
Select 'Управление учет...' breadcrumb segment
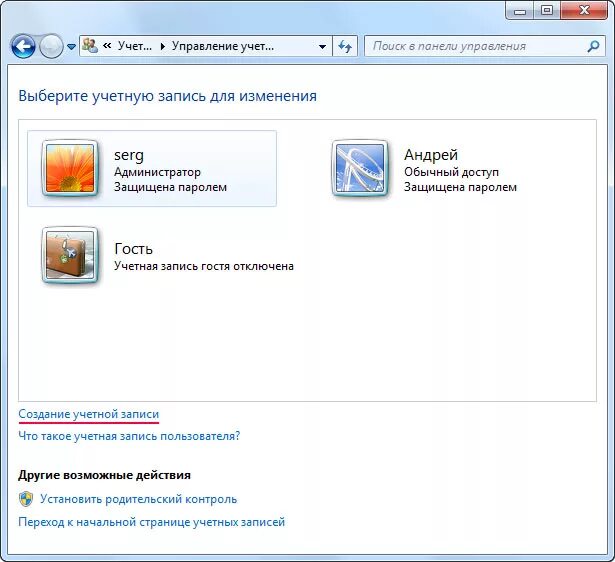point(222,46)
